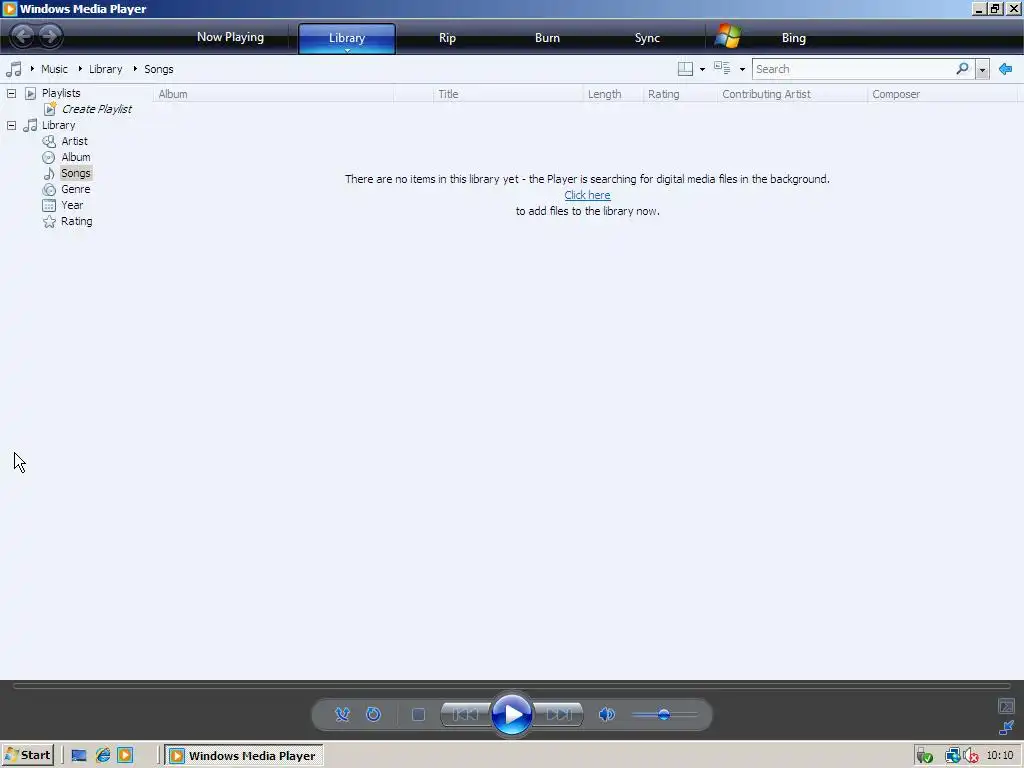Open the Start menu
Viewport: 1024px width, 768px height.
coord(28,756)
